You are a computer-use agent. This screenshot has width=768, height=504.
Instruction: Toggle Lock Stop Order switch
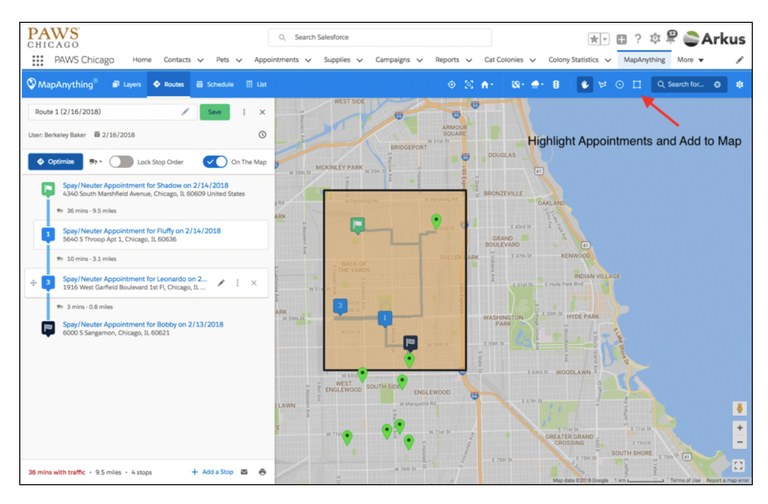[121, 162]
